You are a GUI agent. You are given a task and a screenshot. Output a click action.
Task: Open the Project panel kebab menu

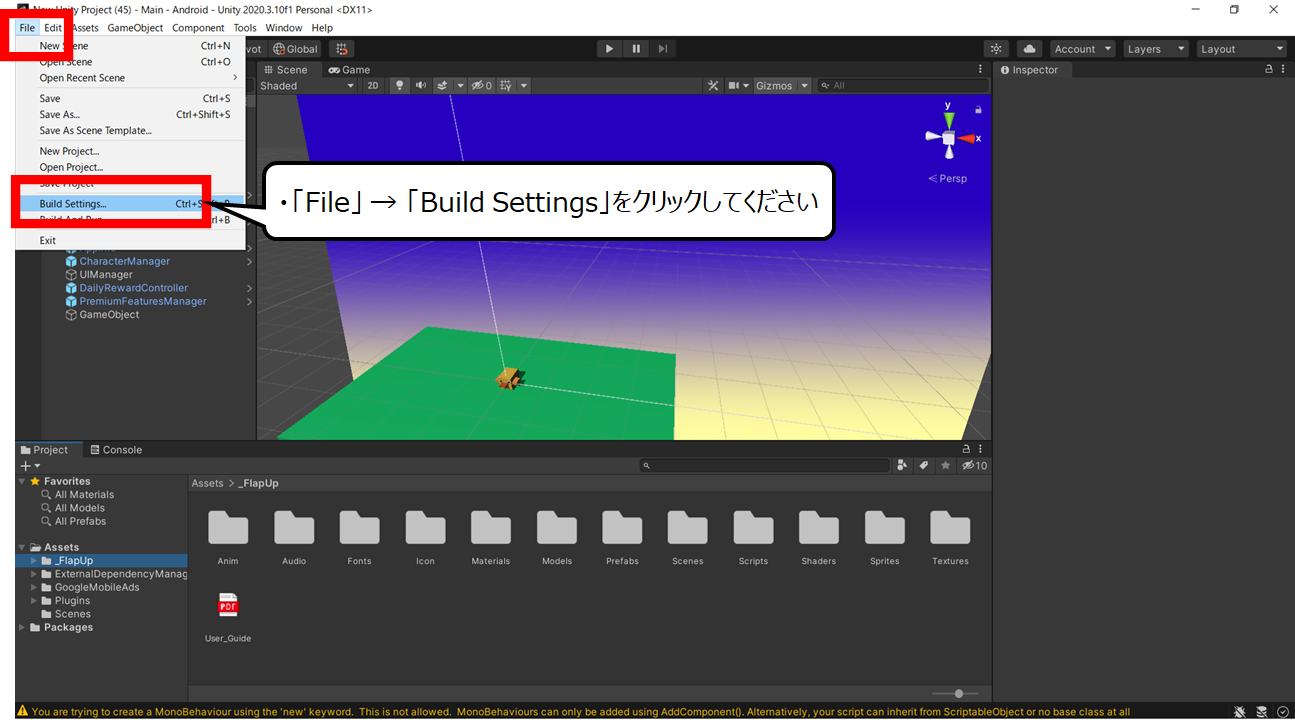(x=980, y=450)
